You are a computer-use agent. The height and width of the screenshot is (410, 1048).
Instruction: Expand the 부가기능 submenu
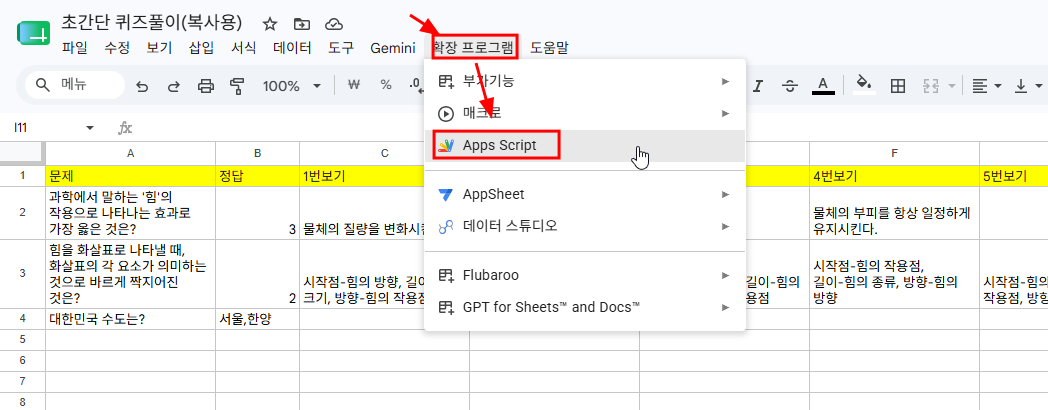[585, 82]
